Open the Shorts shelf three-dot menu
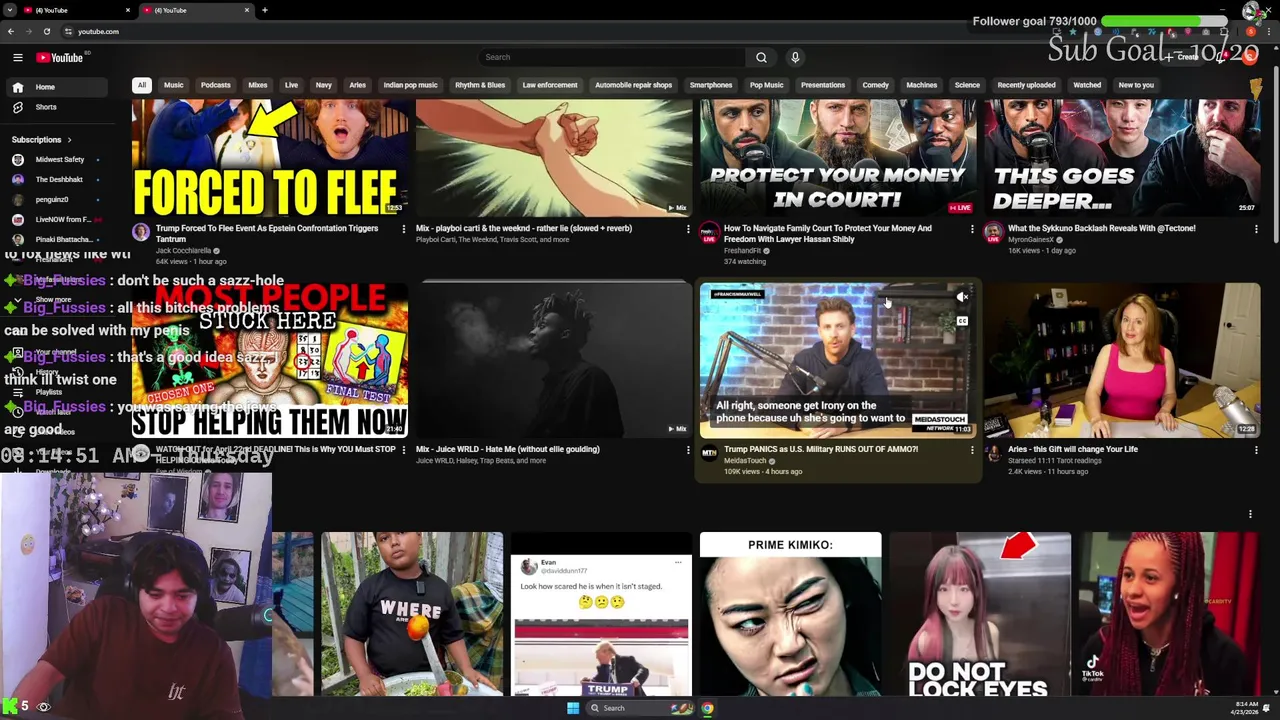This screenshot has height=720, width=1280. [1250, 514]
